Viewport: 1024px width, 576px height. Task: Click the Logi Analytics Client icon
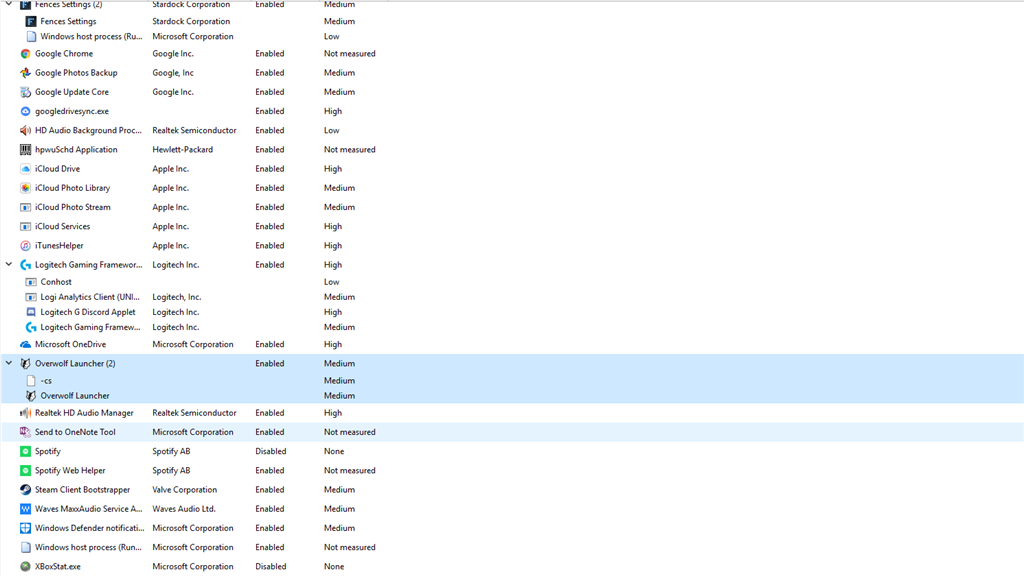coord(31,297)
